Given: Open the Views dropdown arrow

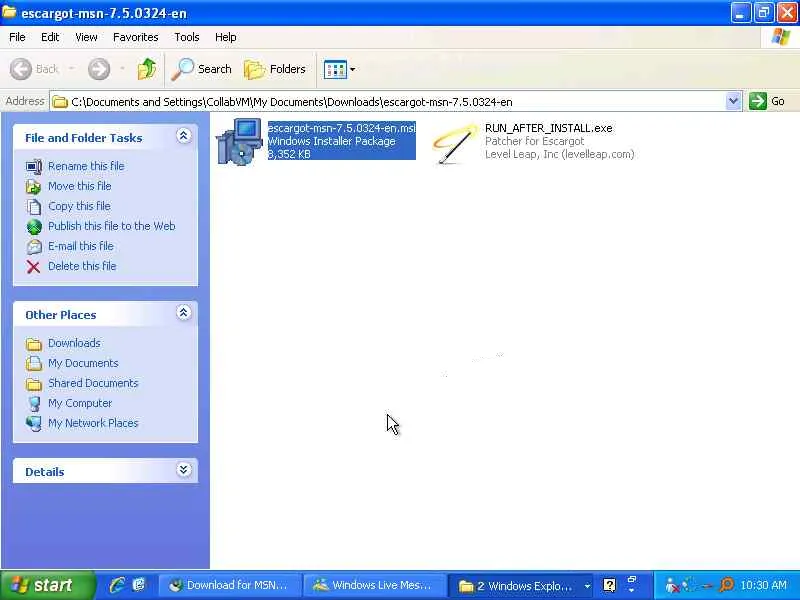Looking at the screenshot, I should (x=353, y=69).
